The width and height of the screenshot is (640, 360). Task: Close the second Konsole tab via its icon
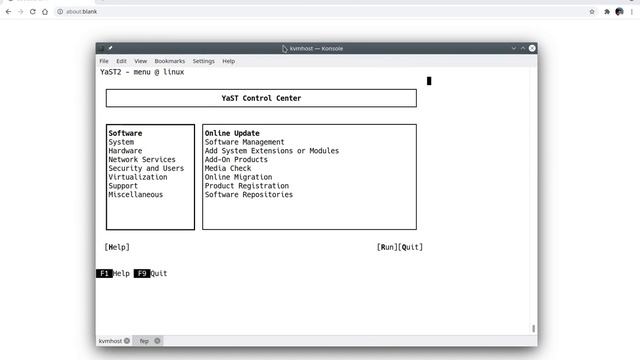(x=157, y=340)
